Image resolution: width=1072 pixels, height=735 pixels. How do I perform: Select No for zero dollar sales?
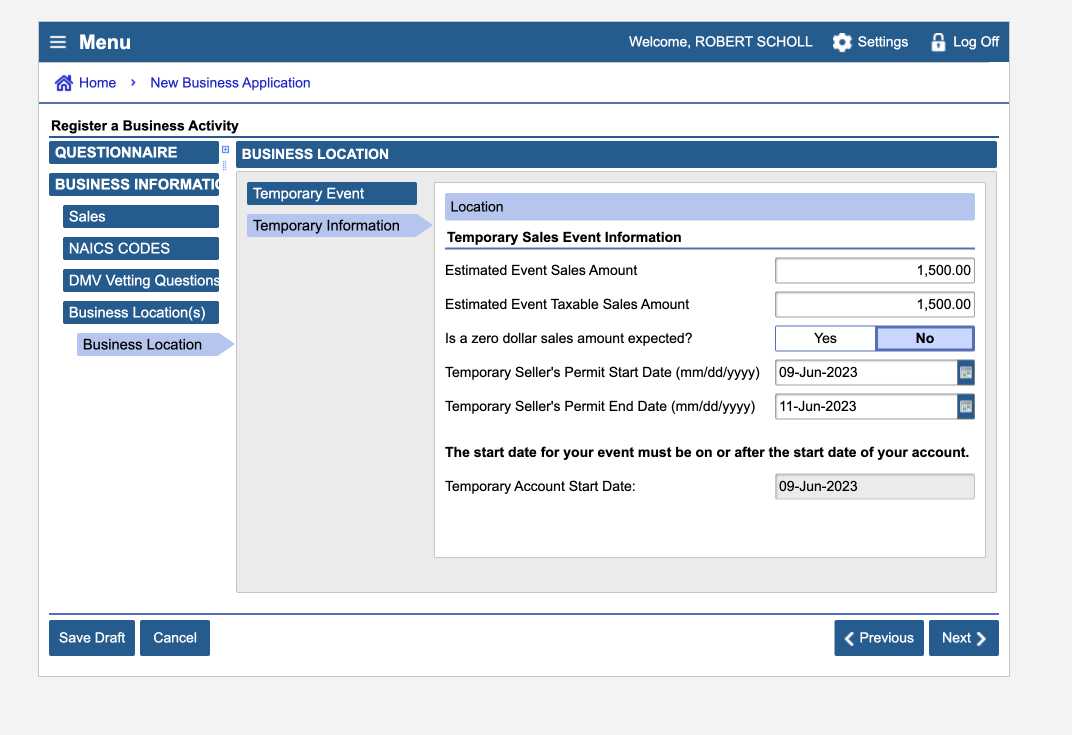tap(924, 339)
